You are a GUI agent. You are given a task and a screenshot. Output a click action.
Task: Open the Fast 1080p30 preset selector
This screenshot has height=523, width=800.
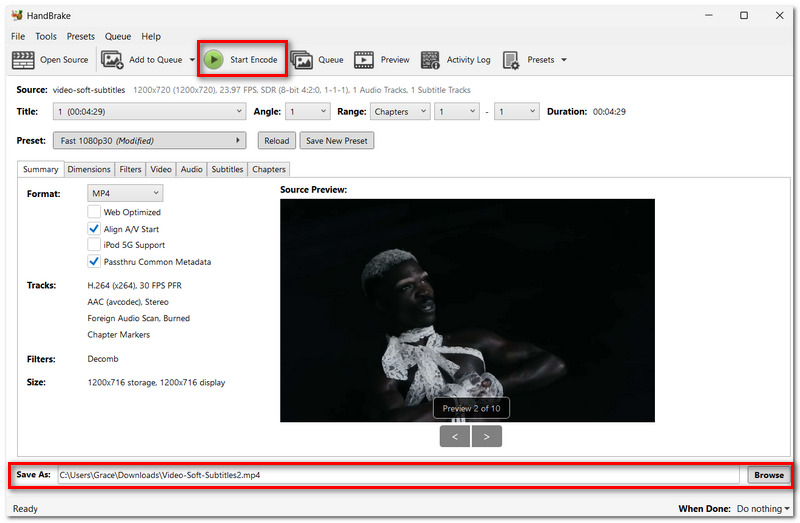[x=149, y=141]
